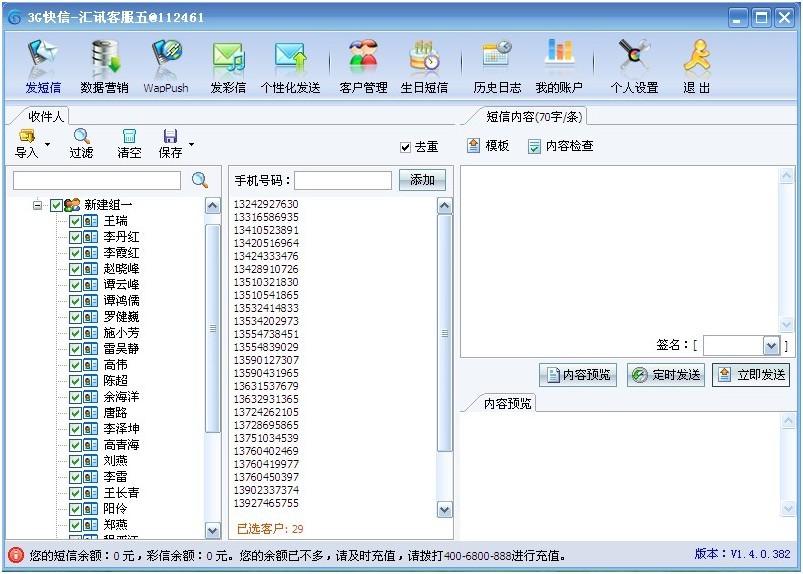Viewport: 803px width, 574px height.
Task: Select the 短信内容(70字/条) tab
Action: 534,117
